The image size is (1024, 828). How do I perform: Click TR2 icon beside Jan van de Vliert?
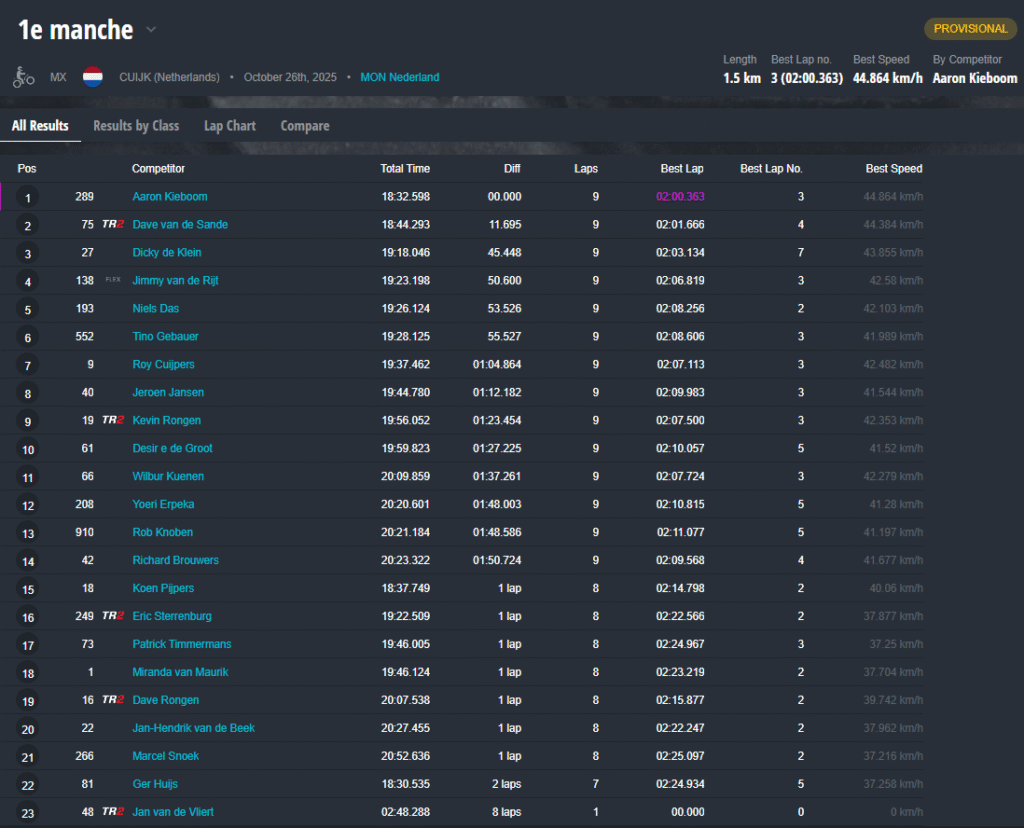pyautogui.click(x=113, y=813)
